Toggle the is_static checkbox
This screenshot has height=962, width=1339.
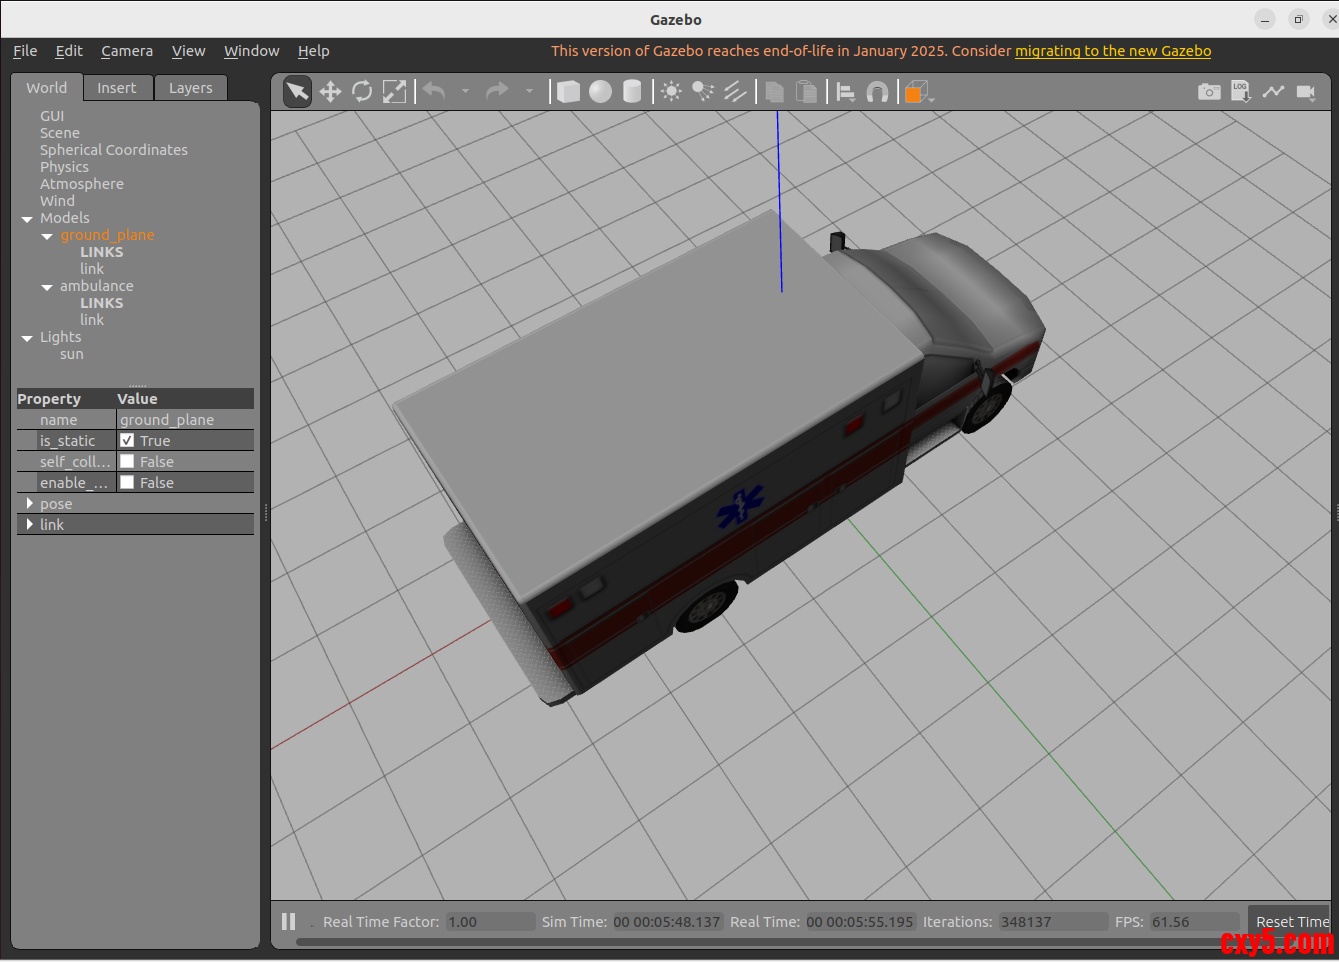pyautogui.click(x=127, y=441)
